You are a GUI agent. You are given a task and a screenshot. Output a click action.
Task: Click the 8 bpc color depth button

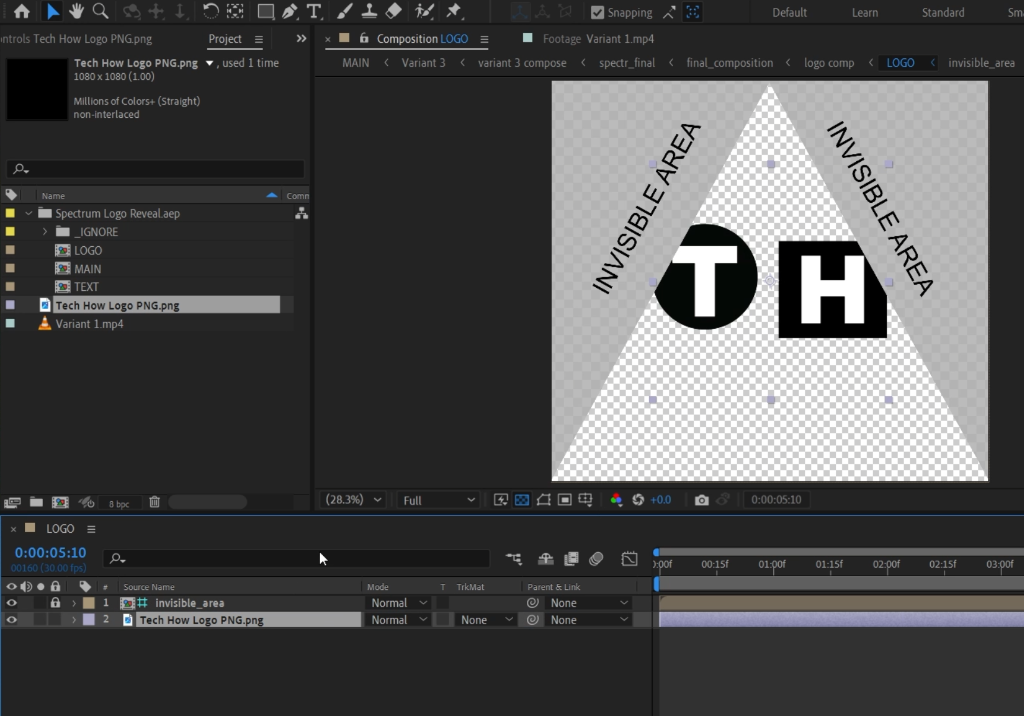(x=118, y=503)
